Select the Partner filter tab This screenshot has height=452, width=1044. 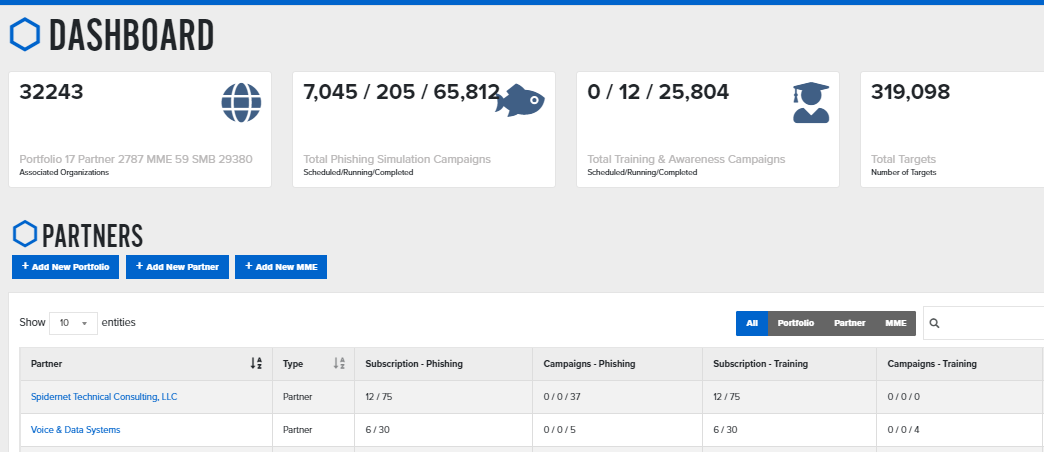point(850,324)
